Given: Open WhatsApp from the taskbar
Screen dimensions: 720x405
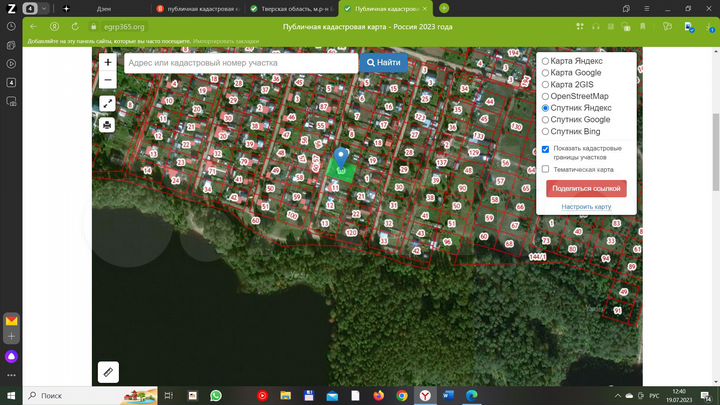Looking at the screenshot, I should (x=216, y=395).
